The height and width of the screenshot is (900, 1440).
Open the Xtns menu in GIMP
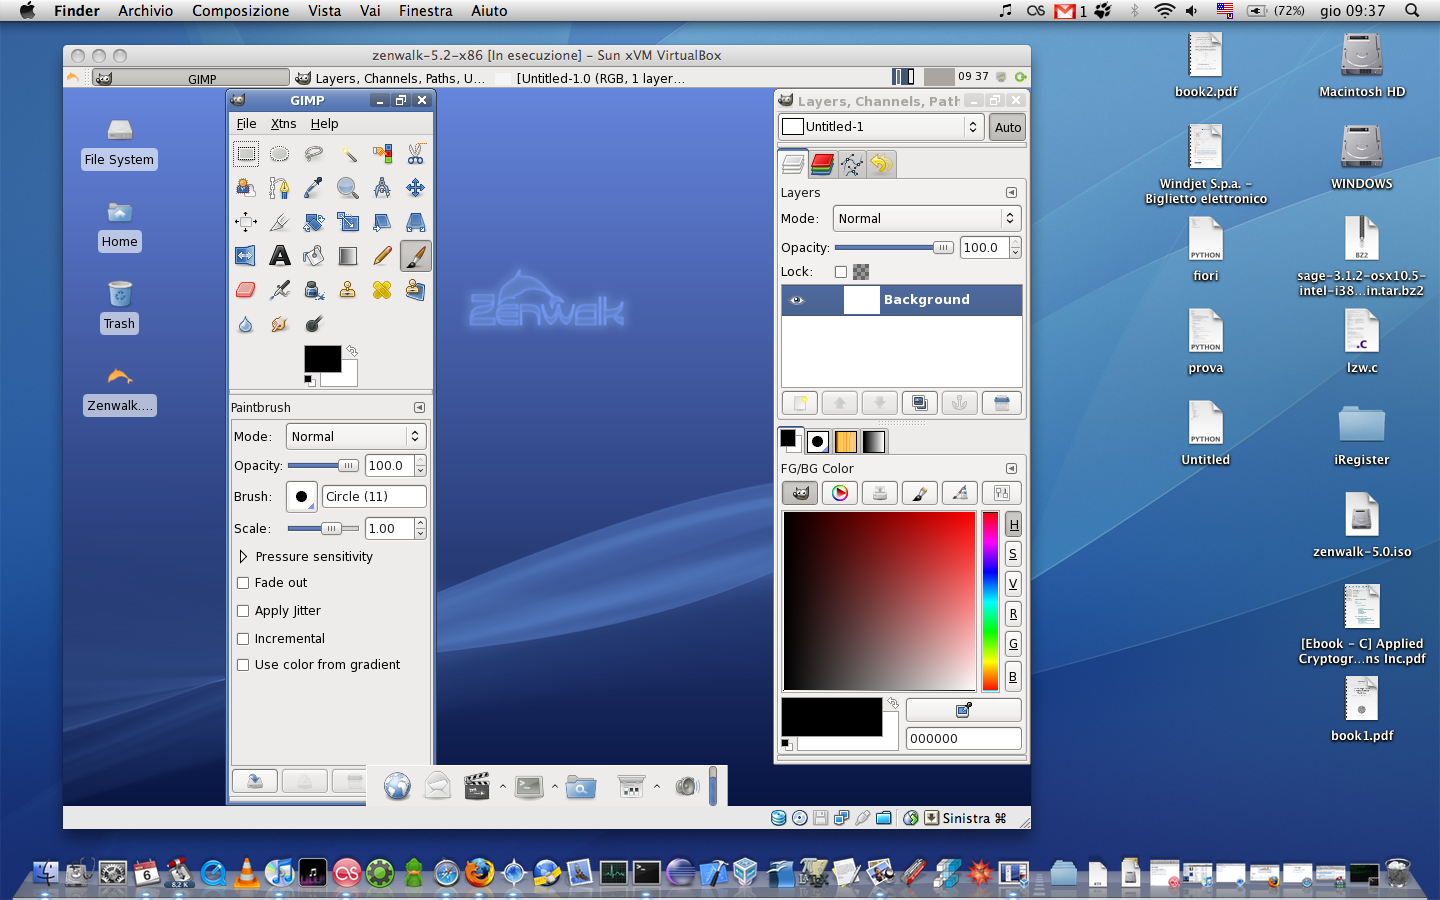(283, 124)
